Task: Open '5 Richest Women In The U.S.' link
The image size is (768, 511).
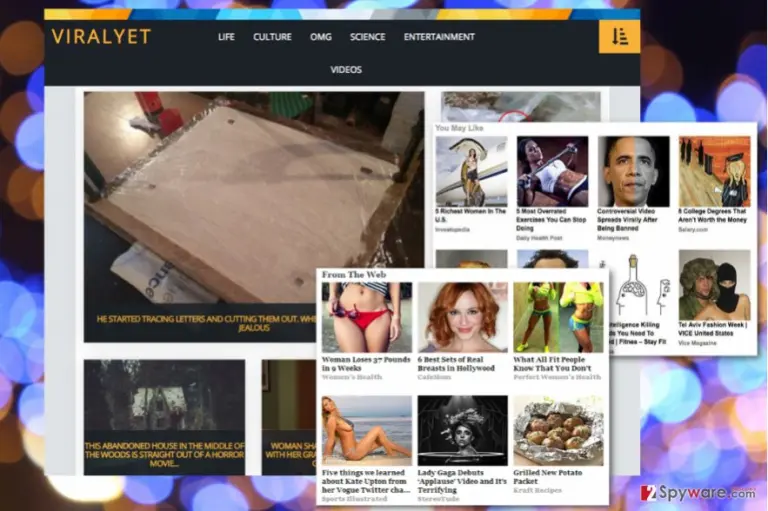Action: pos(471,216)
